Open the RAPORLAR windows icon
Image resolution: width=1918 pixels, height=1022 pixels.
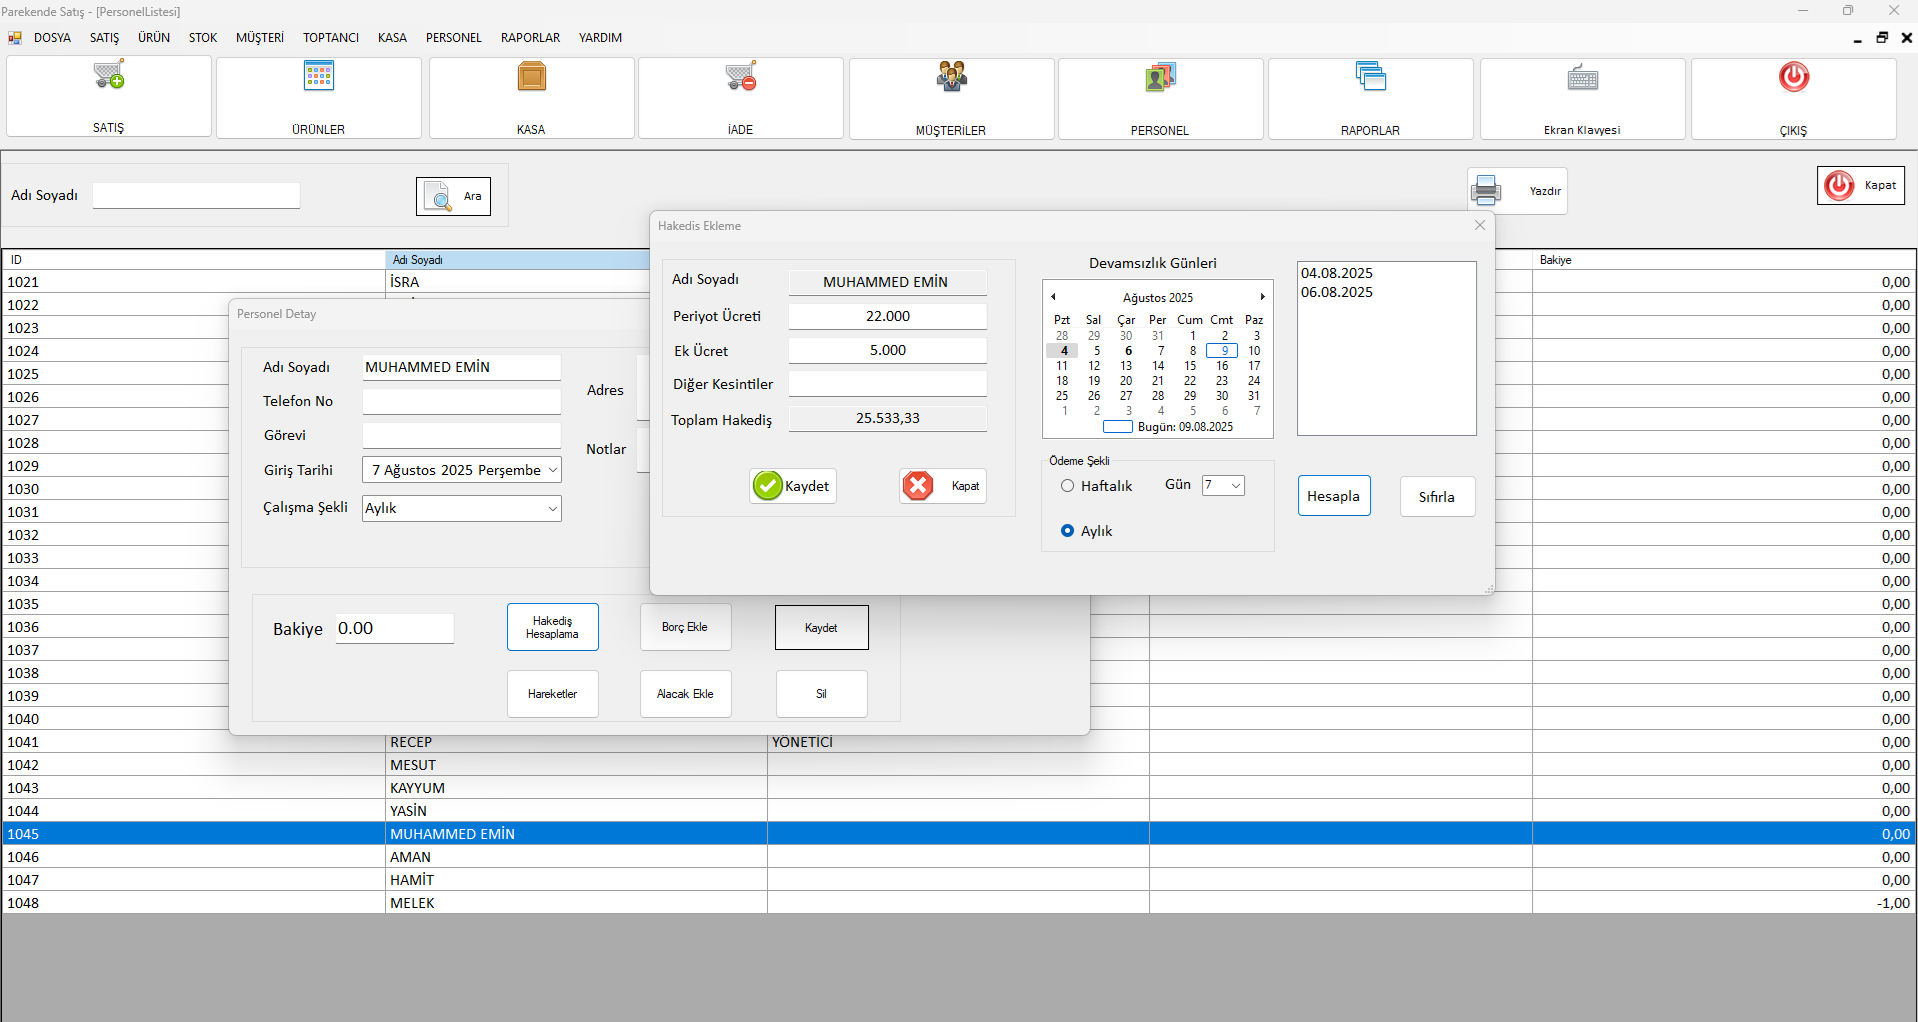click(x=1370, y=76)
